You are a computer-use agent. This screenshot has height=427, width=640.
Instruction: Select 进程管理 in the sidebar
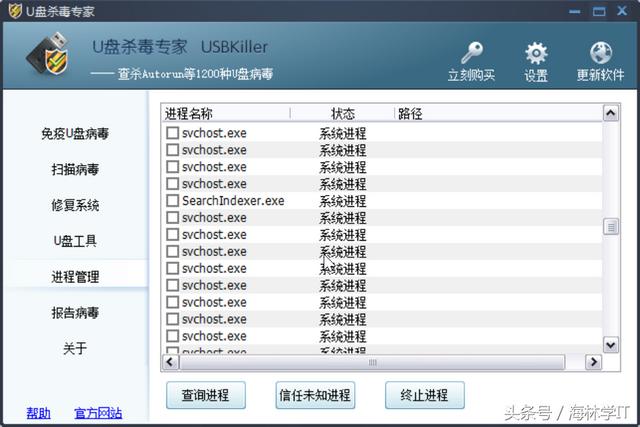75,277
